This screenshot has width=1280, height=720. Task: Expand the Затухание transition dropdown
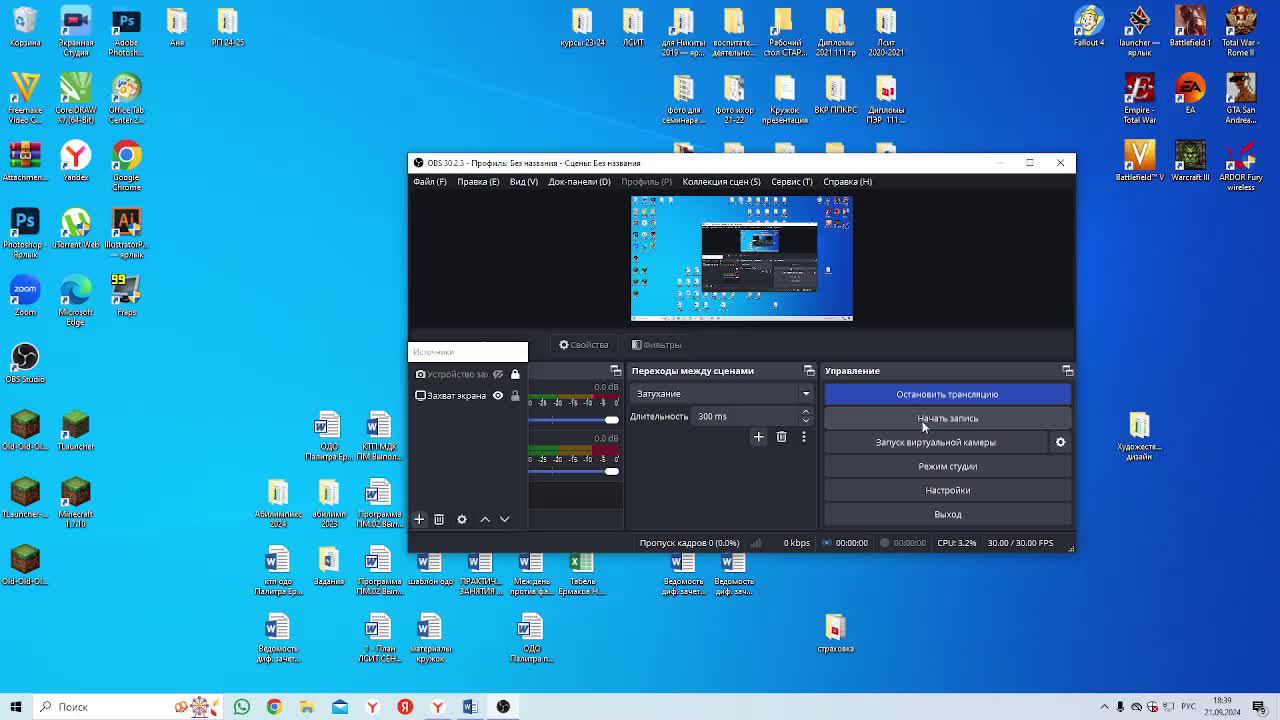pyautogui.click(x=805, y=394)
